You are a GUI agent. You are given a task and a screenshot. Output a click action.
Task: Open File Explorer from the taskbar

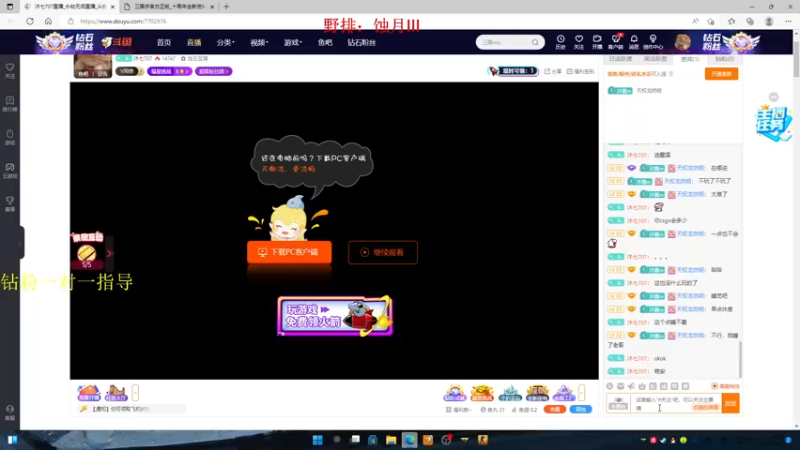(391, 440)
